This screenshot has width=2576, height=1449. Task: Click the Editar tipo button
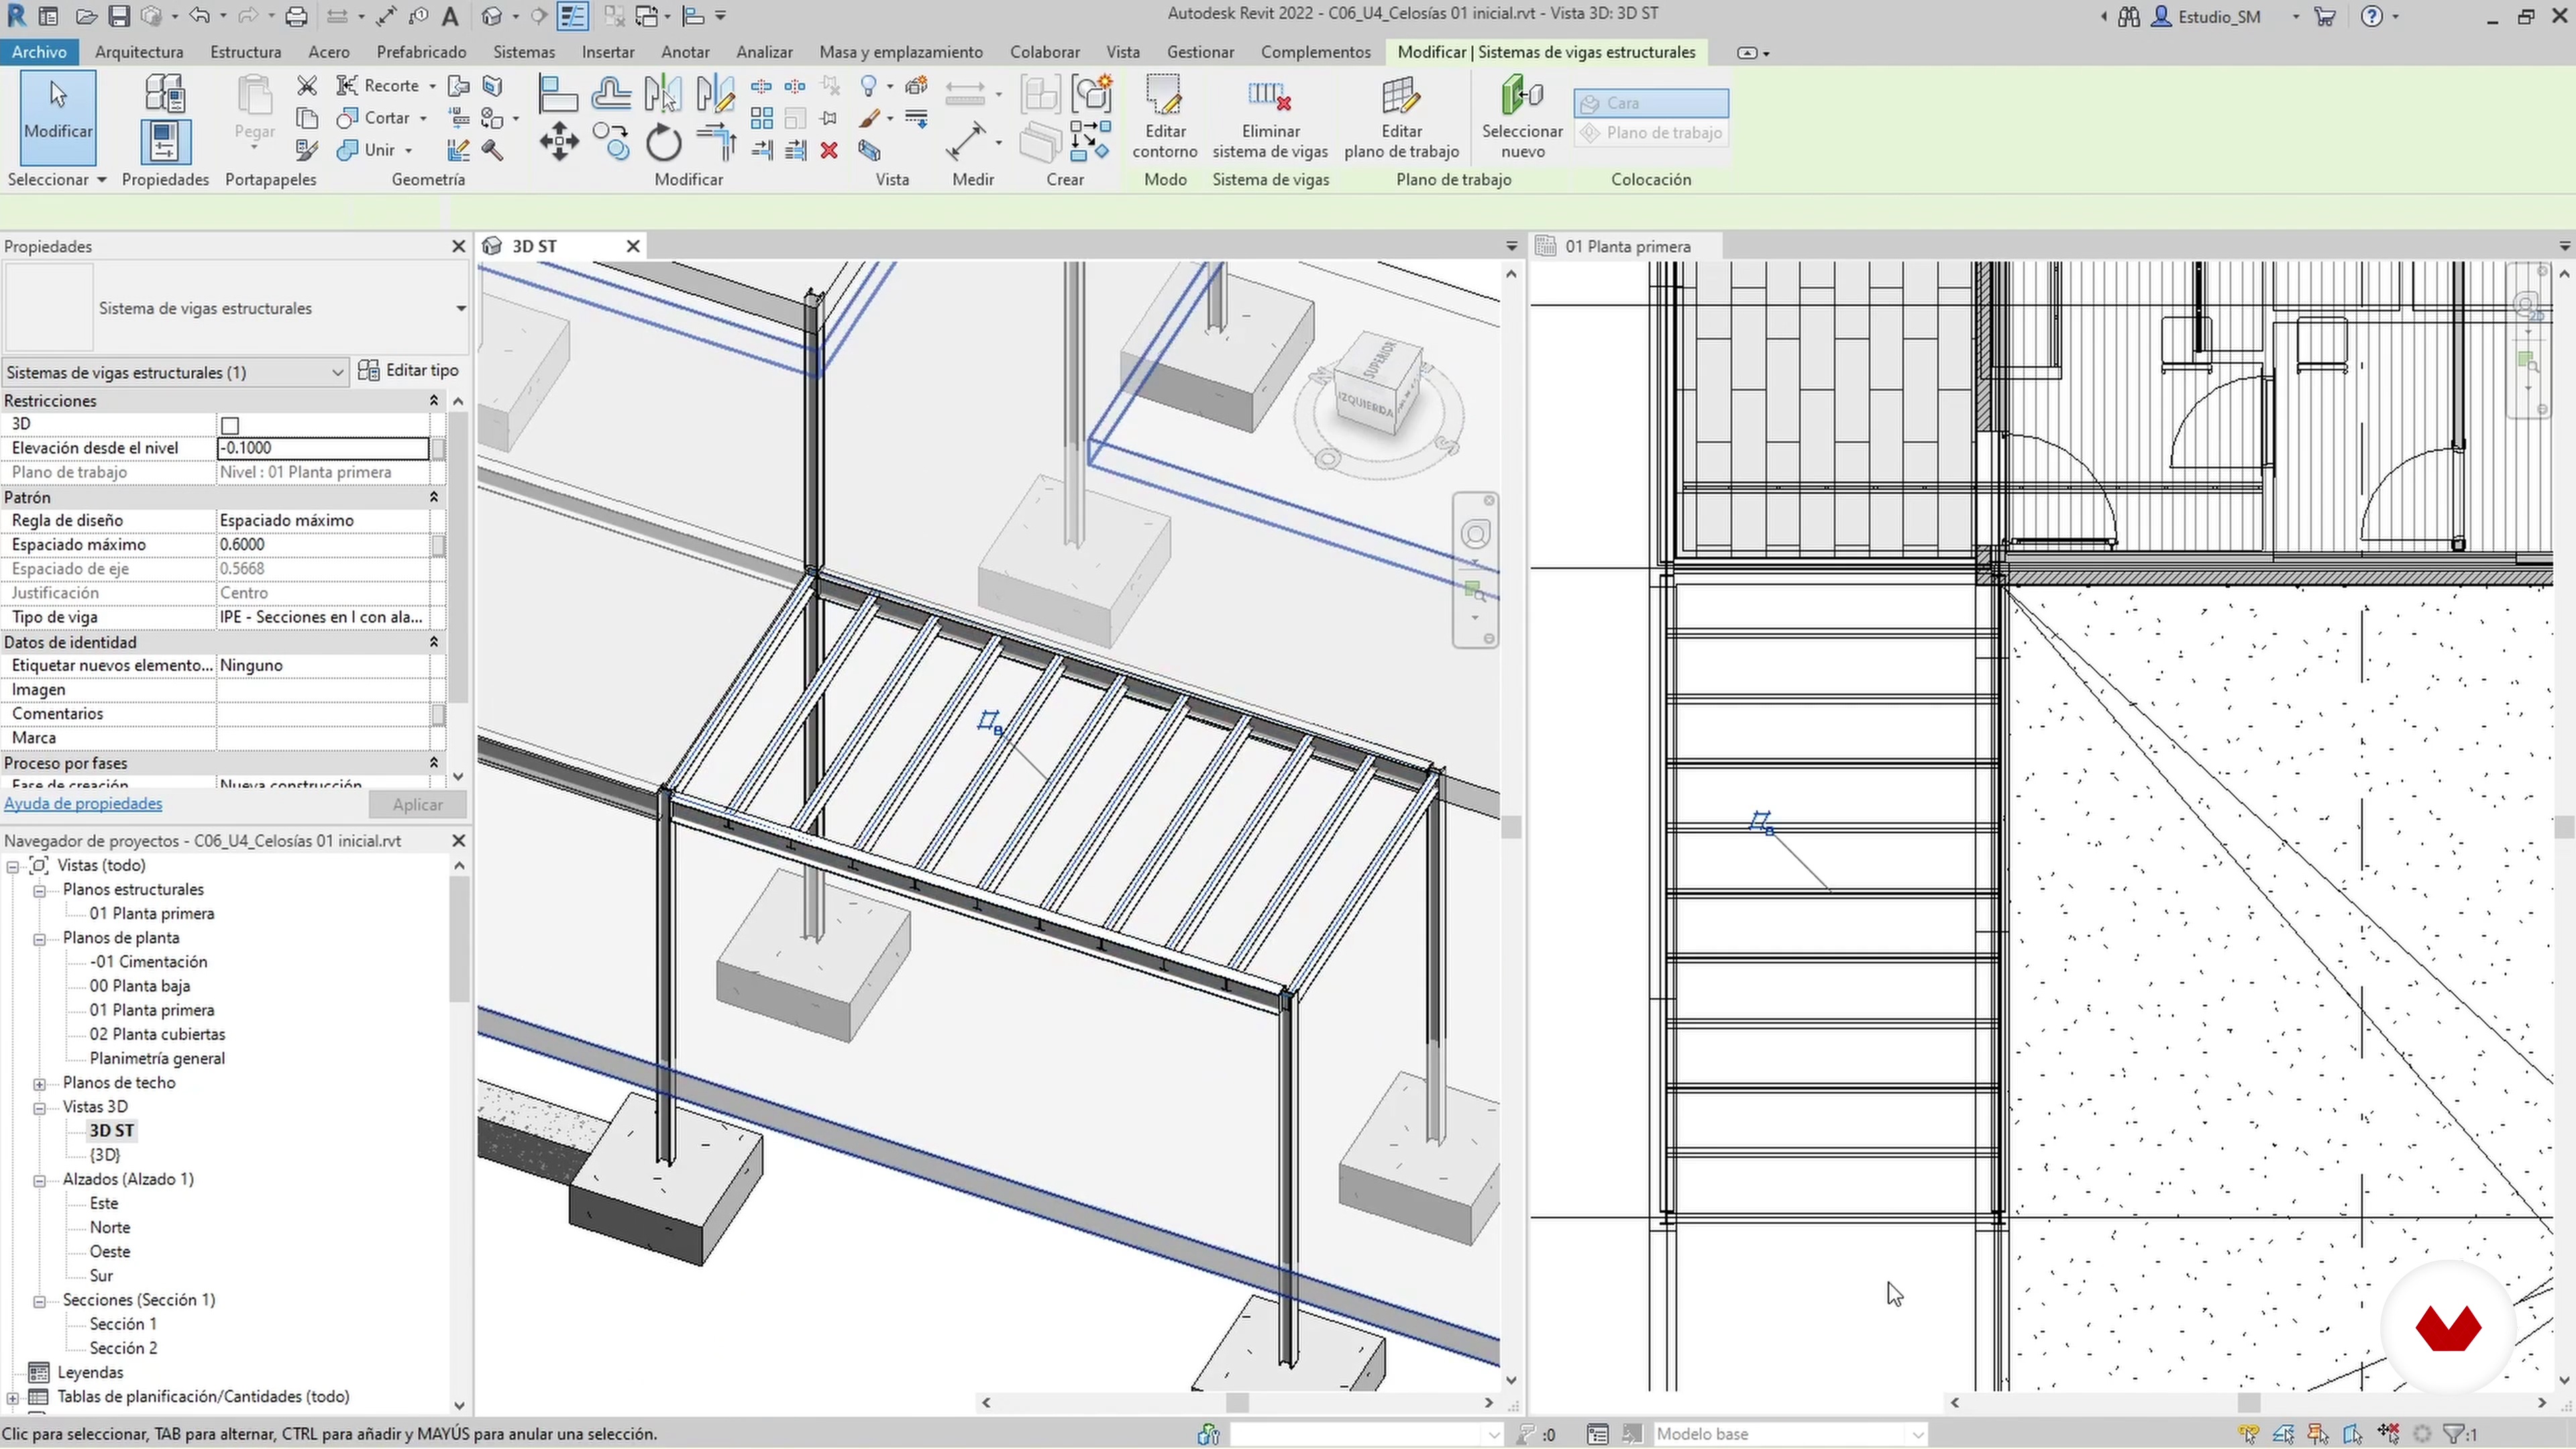tap(409, 371)
